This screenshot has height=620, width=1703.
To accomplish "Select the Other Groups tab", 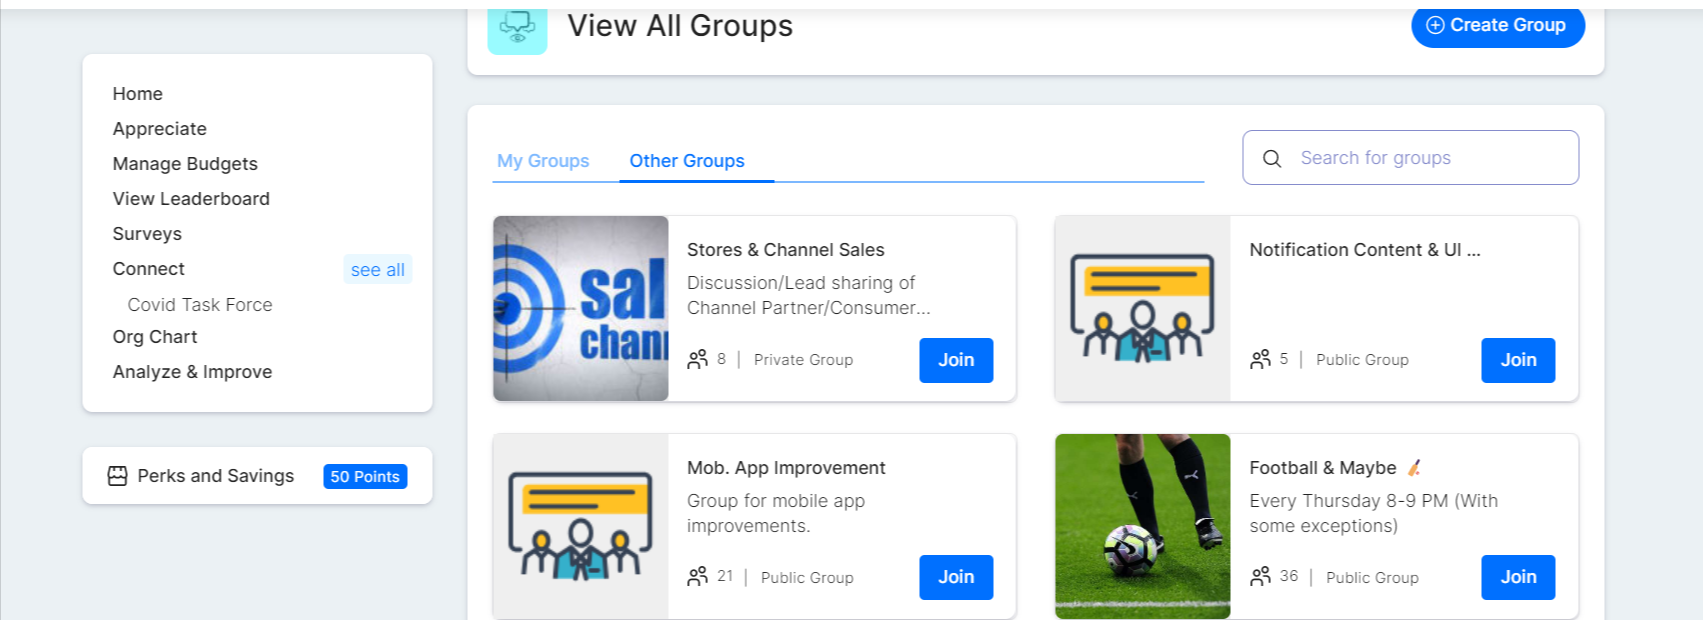I will [687, 161].
